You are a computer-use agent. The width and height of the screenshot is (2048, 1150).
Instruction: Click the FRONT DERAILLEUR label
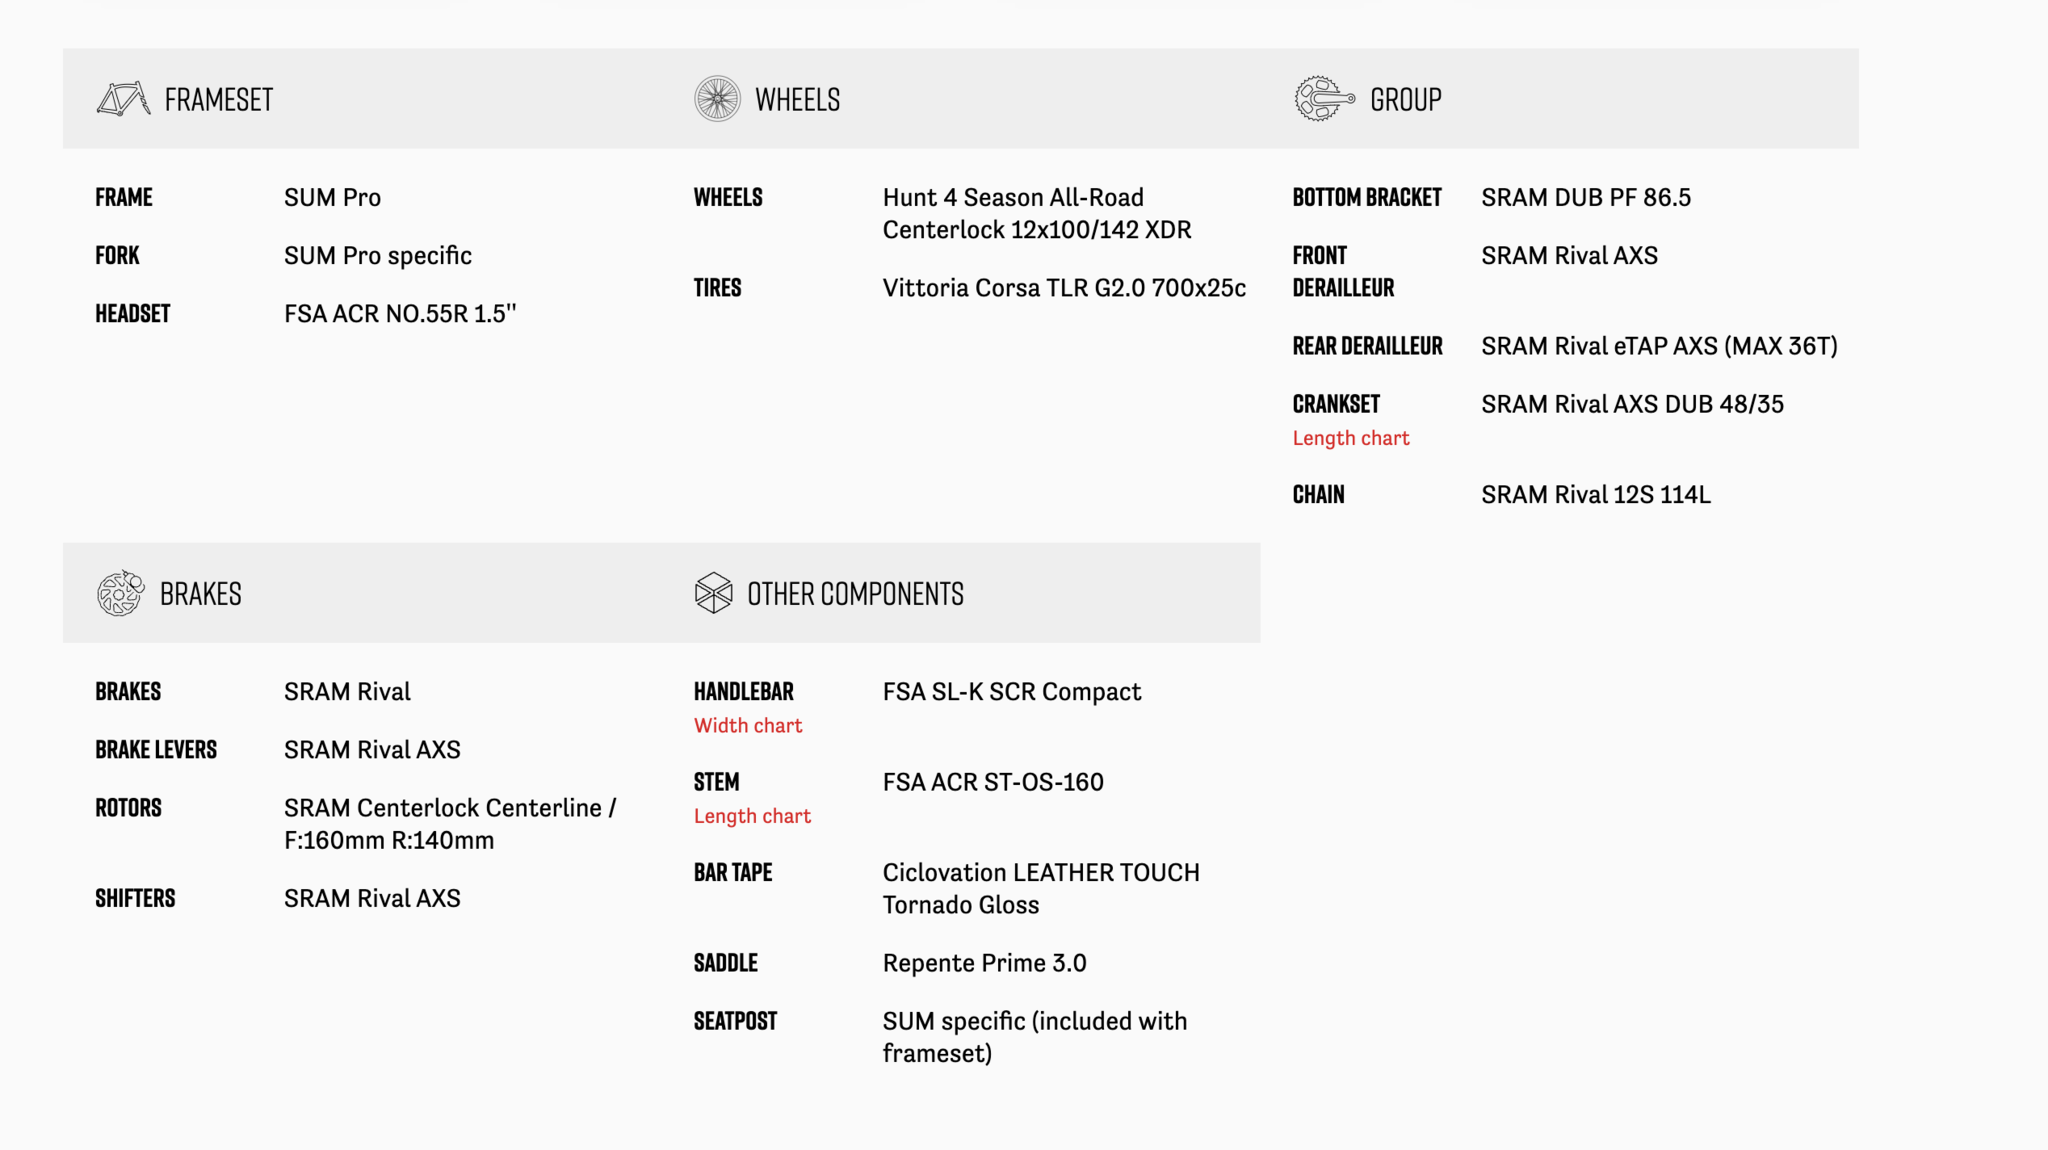click(1343, 271)
